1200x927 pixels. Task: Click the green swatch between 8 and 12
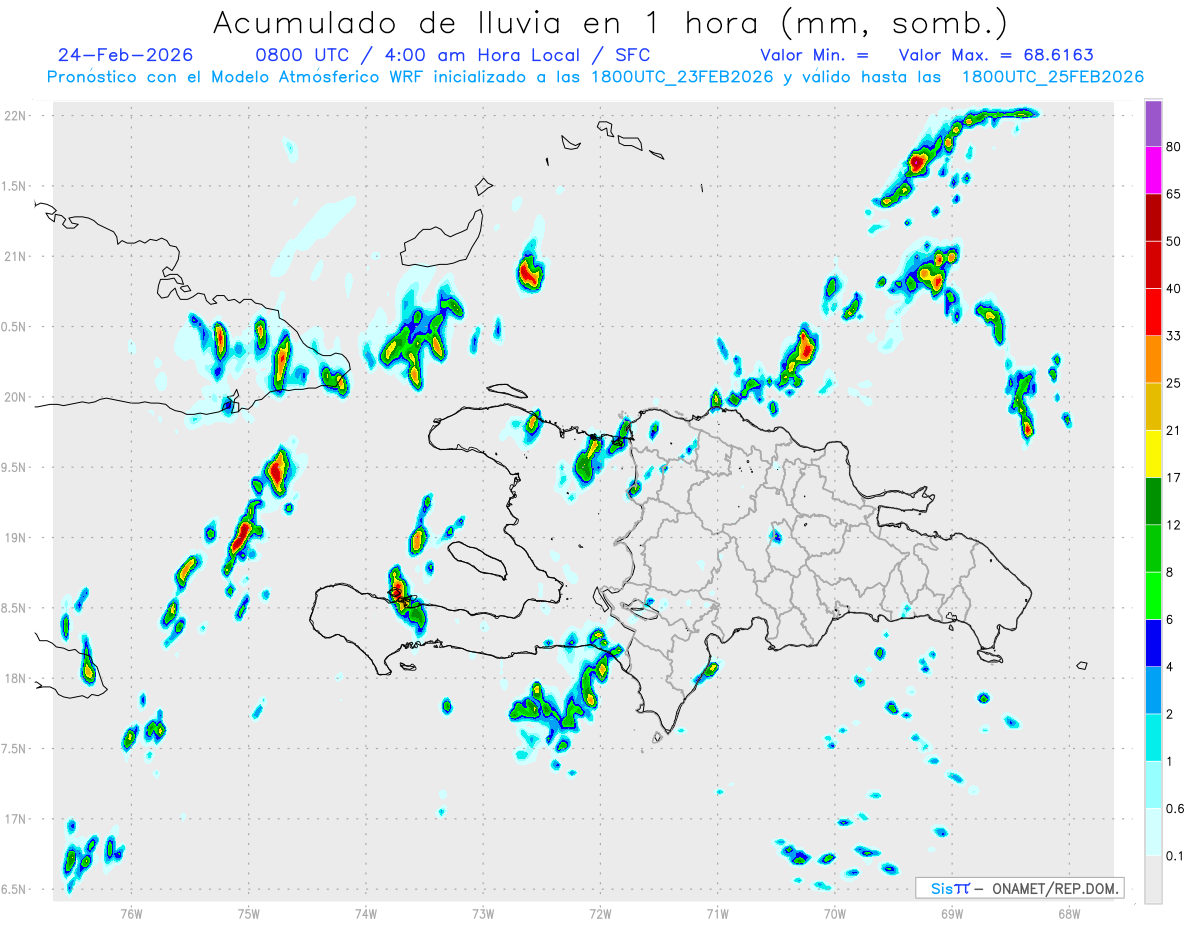click(1153, 548)
